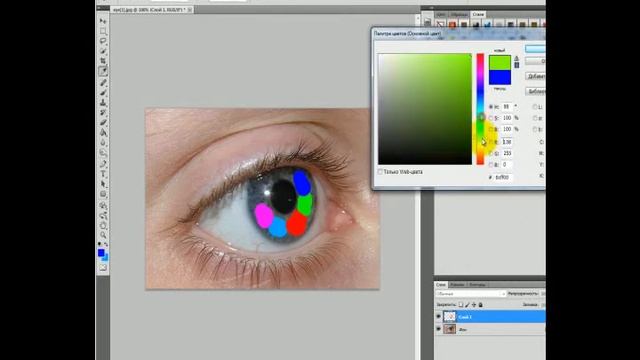Select the 'Фон' layer thumbnail
This screenshot has height=360, width=640.
(x=449, y=329)
